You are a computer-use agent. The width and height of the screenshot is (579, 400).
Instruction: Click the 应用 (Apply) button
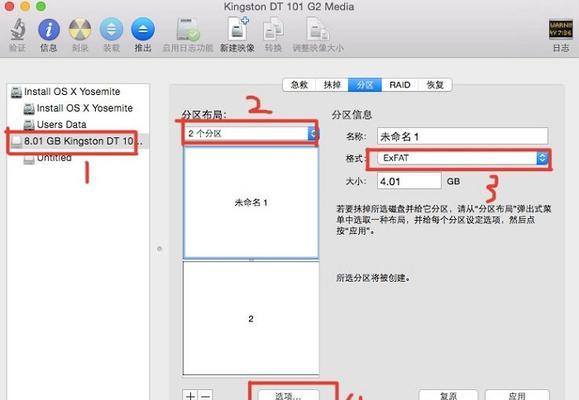pyautogui.click(x=517, y=395)
